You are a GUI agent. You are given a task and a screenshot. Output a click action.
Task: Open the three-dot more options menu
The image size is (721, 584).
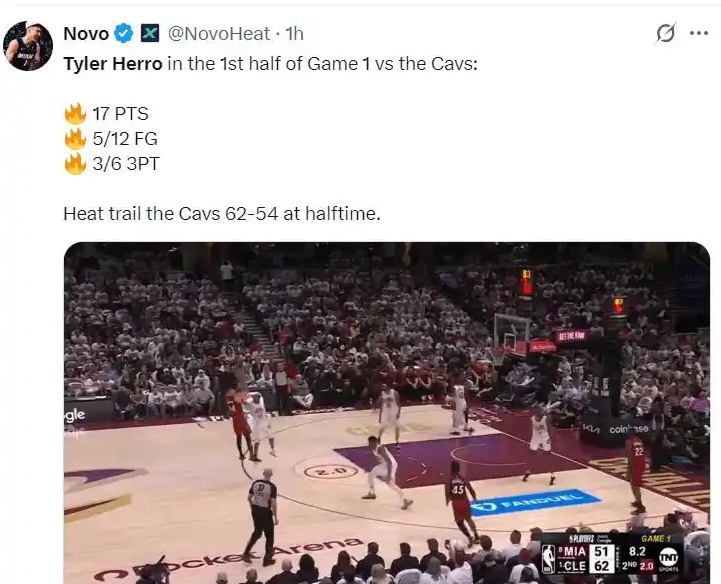click(699, 33)
